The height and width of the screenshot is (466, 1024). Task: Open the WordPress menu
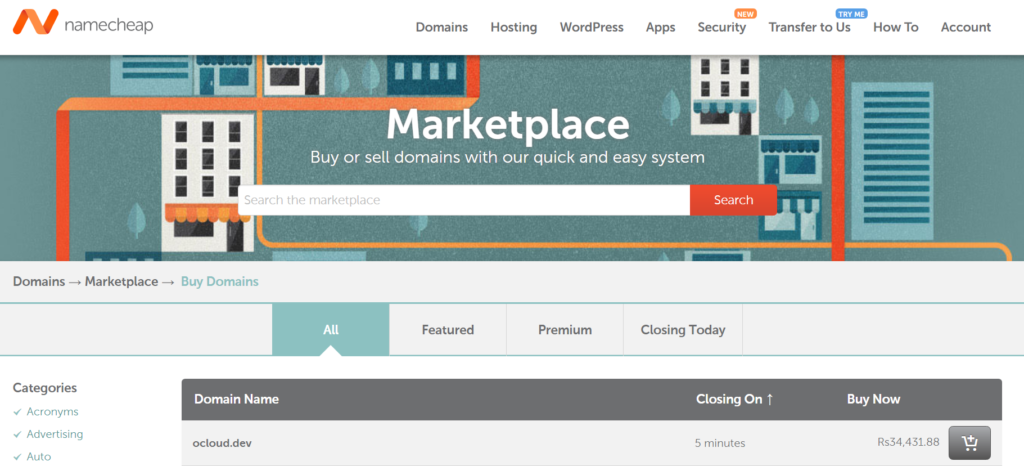click(592, 27)
